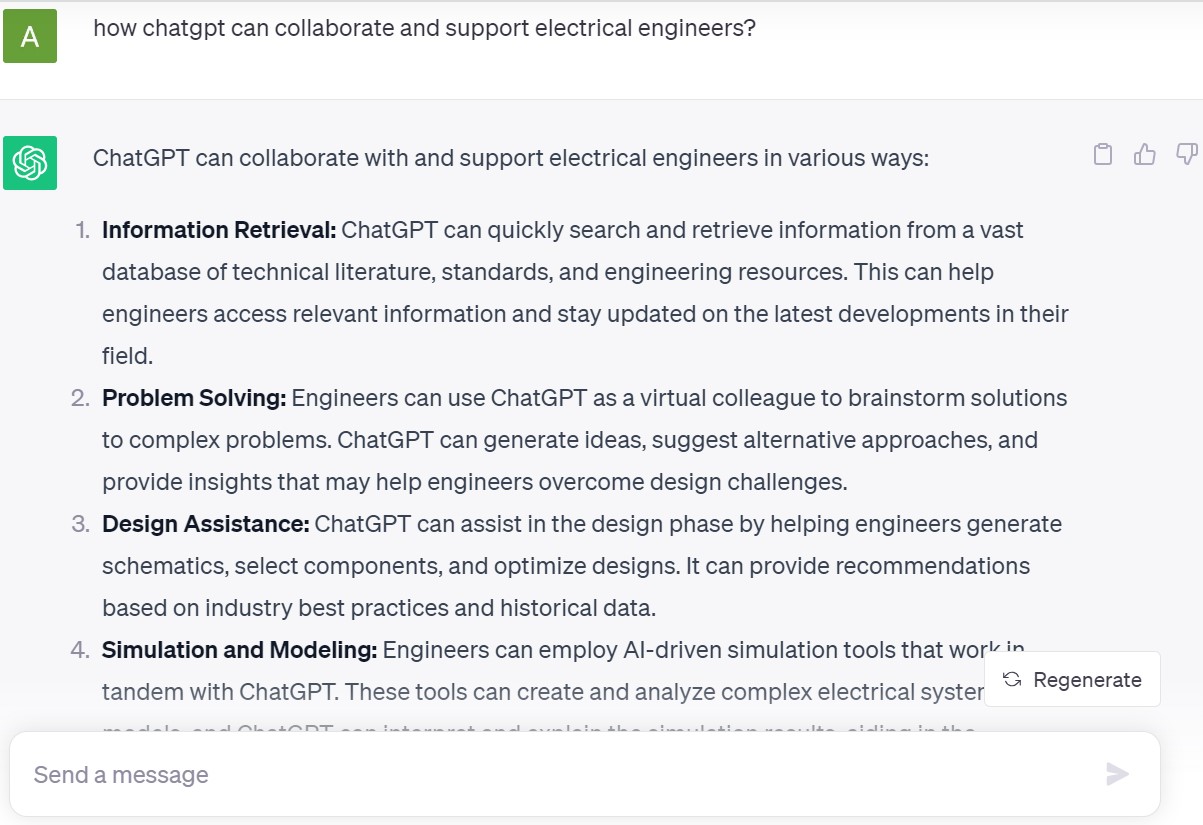The height and width of the screenshot is (825, 1203).
Task: Click the Regenerate label text
Action: pos(1087,679)
